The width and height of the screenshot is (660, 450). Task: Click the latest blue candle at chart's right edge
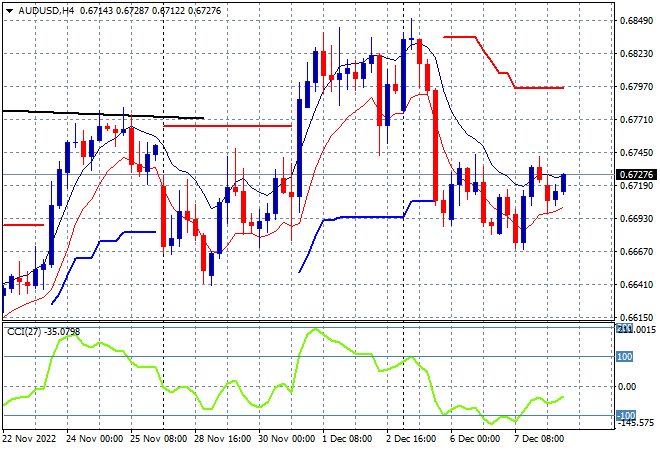click(x=563, y=183)
